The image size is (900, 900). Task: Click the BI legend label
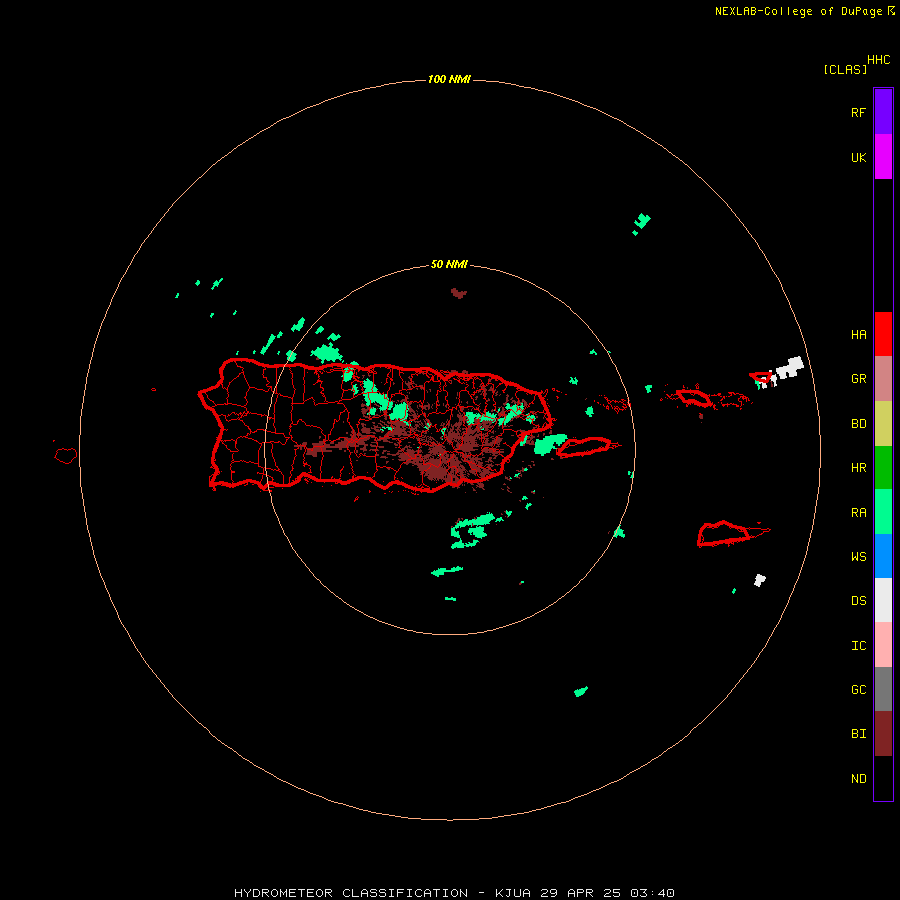click(858, 734)
